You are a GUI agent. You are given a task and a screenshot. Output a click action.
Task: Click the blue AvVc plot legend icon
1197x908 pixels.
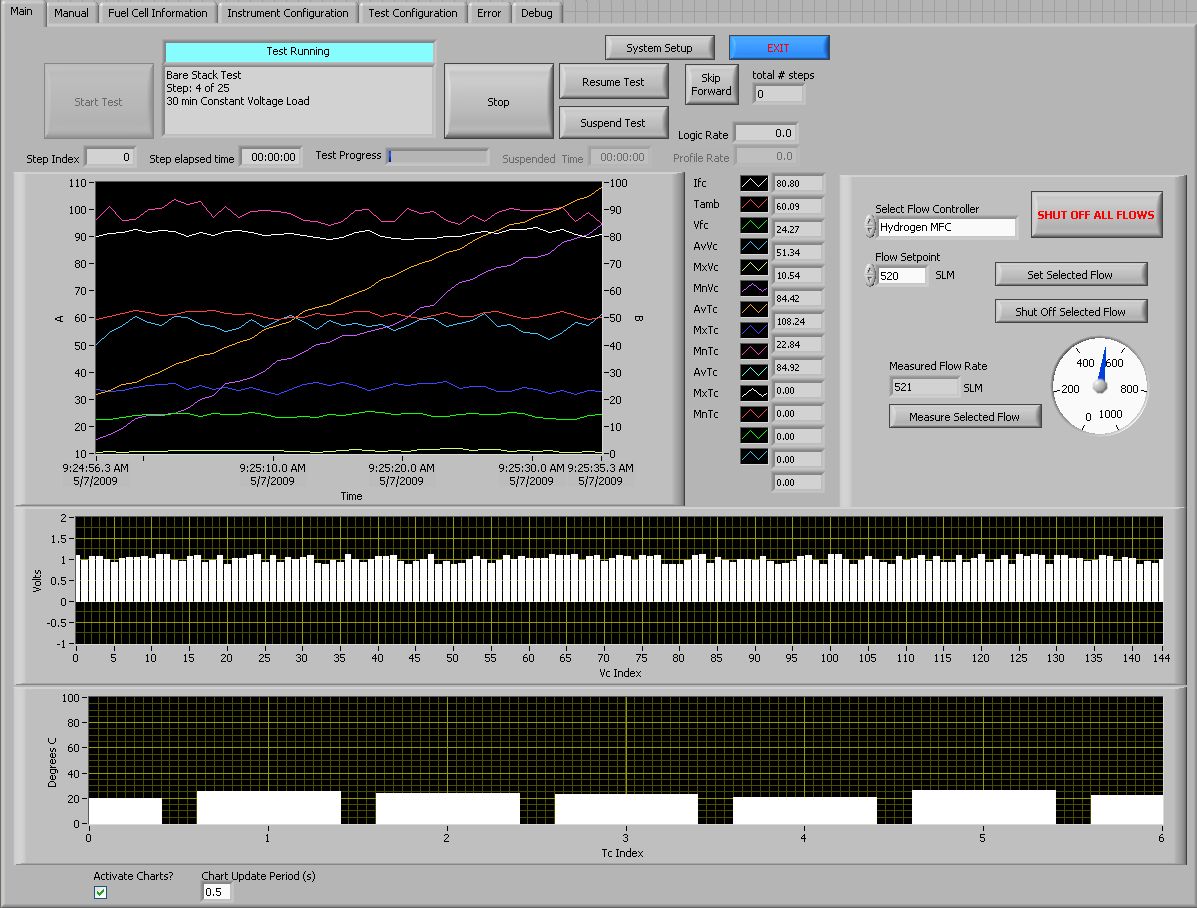click(x=753, y=246)
